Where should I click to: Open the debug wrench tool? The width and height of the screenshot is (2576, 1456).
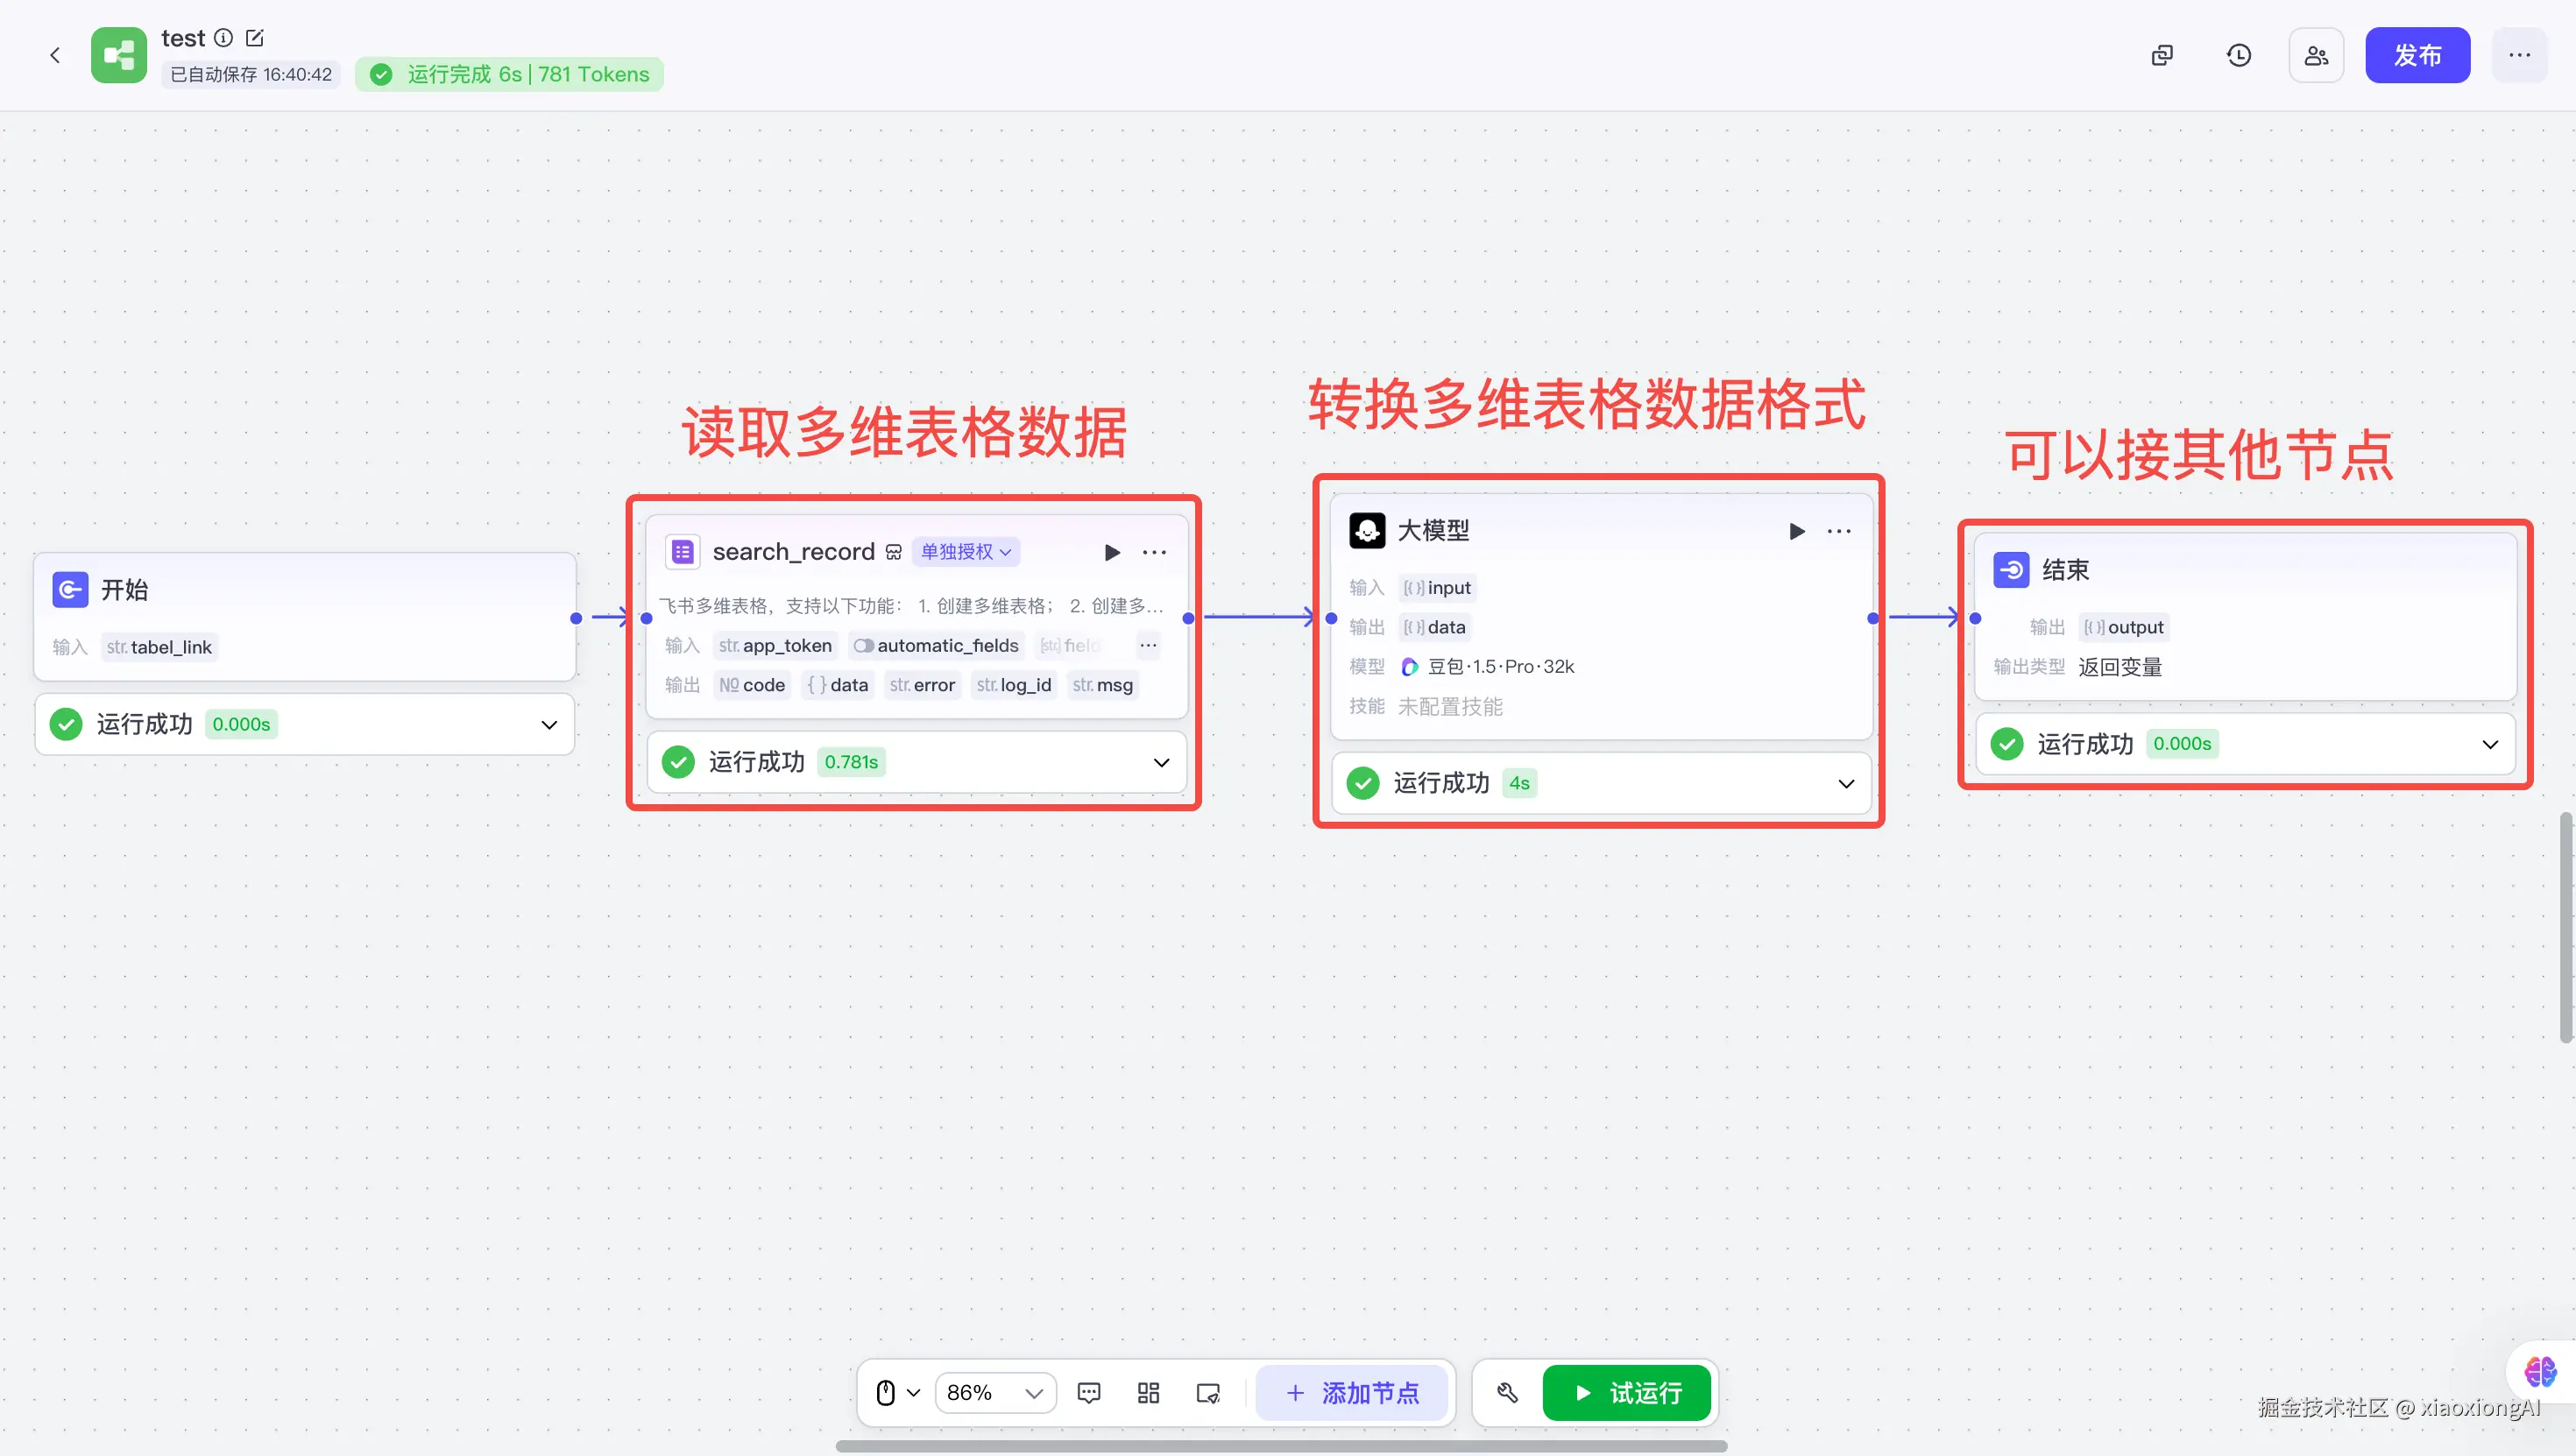[x=1508, y=1393]
